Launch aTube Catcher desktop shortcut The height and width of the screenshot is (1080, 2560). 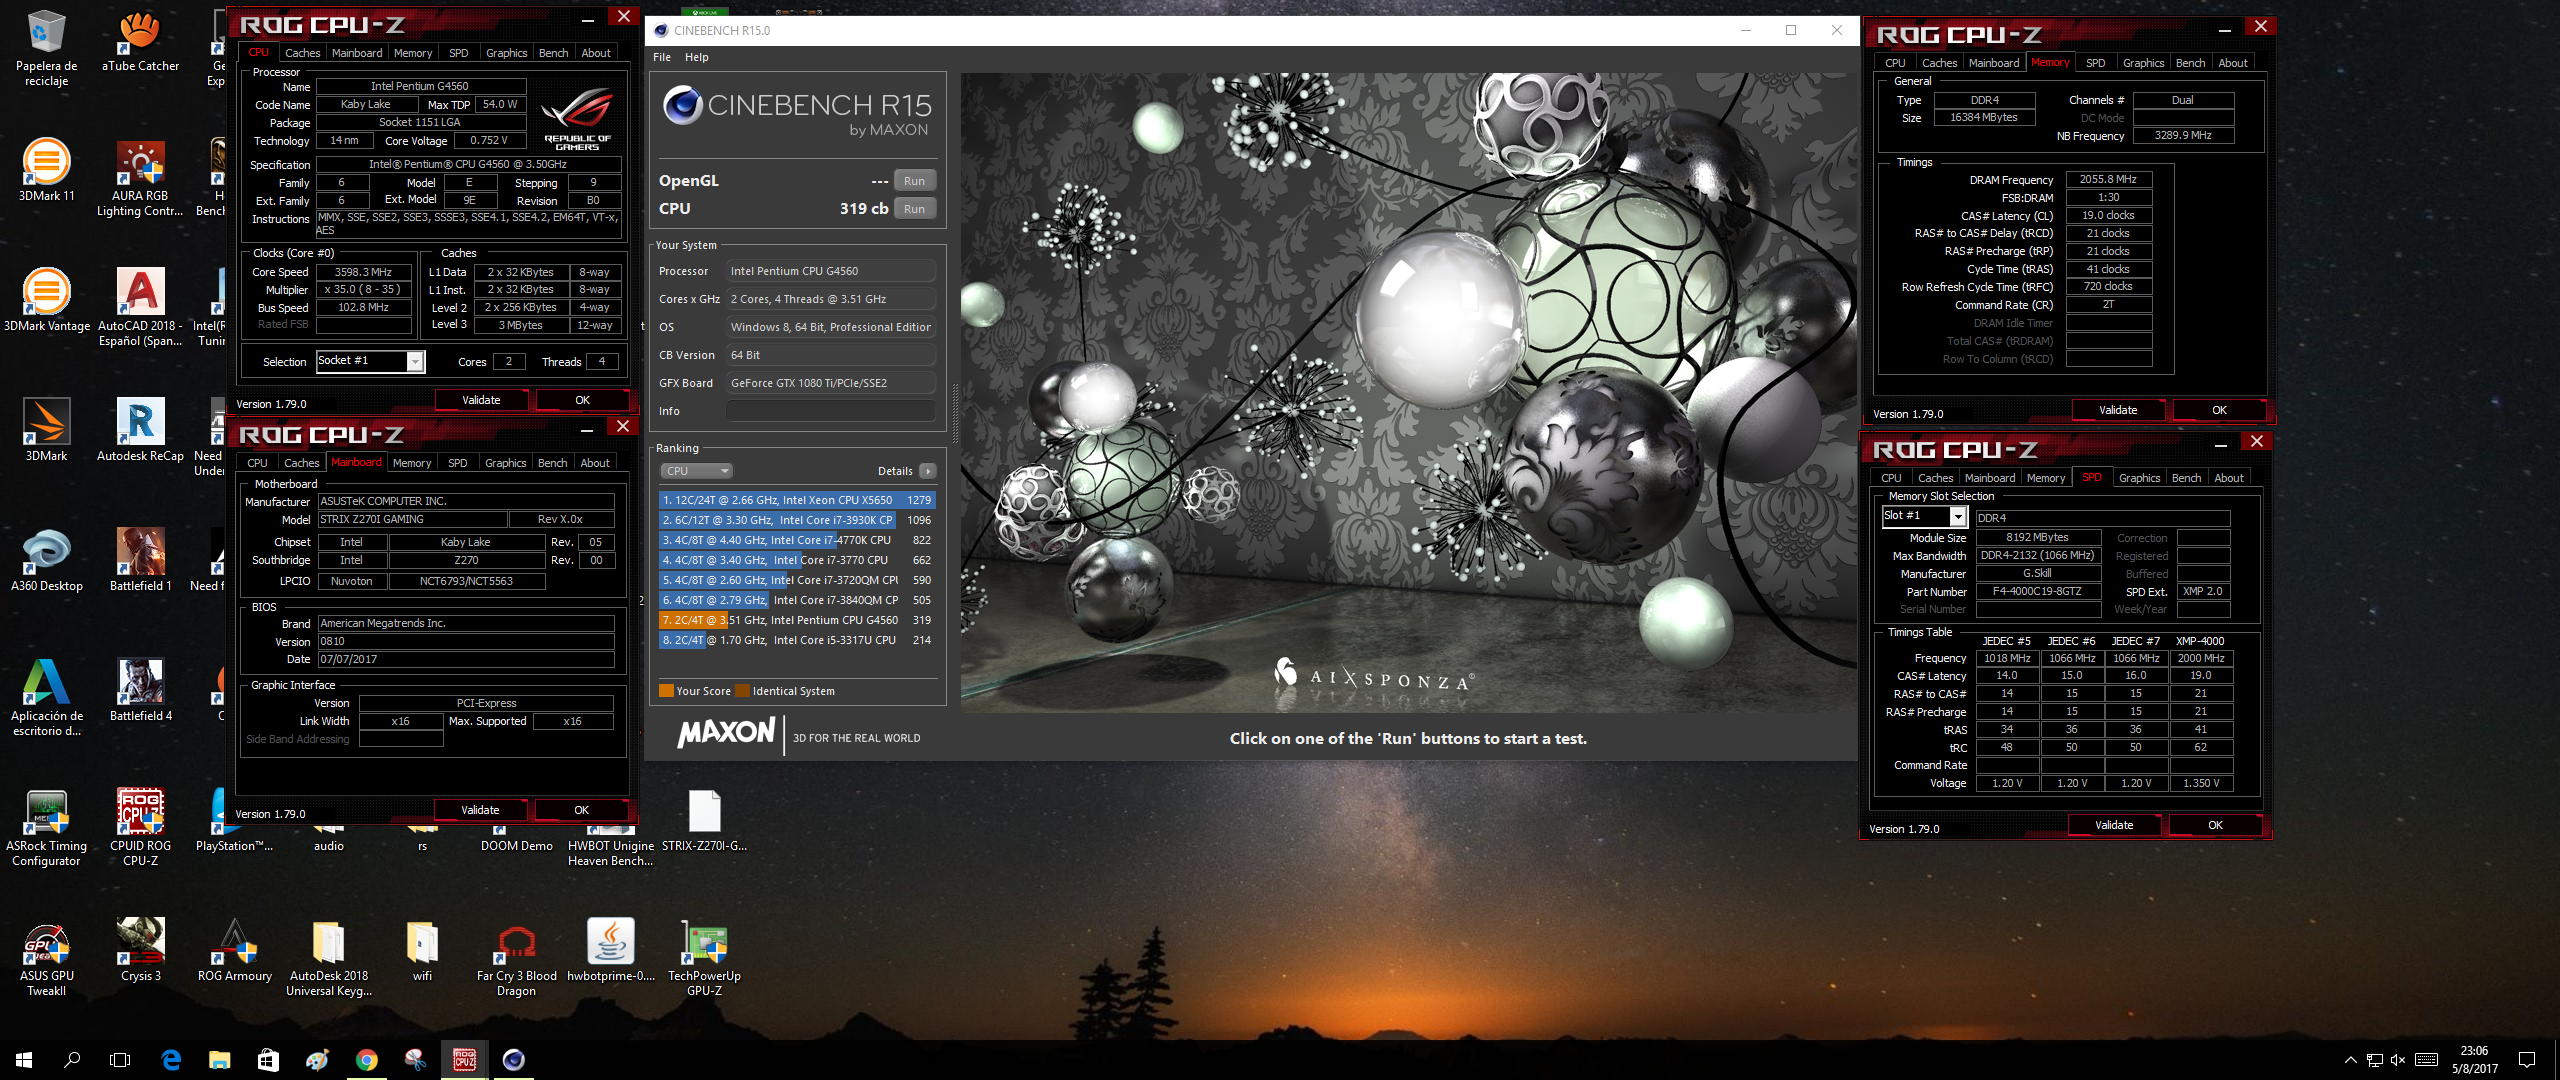click(x=140, y=41)
